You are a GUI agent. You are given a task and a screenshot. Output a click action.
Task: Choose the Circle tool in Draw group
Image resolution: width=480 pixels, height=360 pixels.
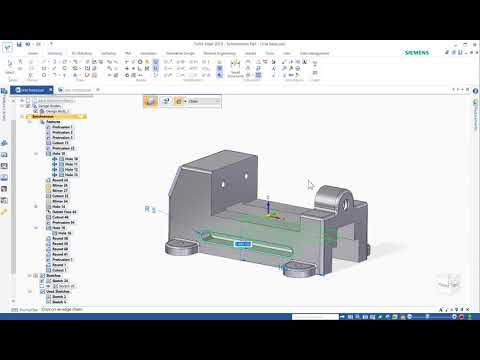click(44, 75)
